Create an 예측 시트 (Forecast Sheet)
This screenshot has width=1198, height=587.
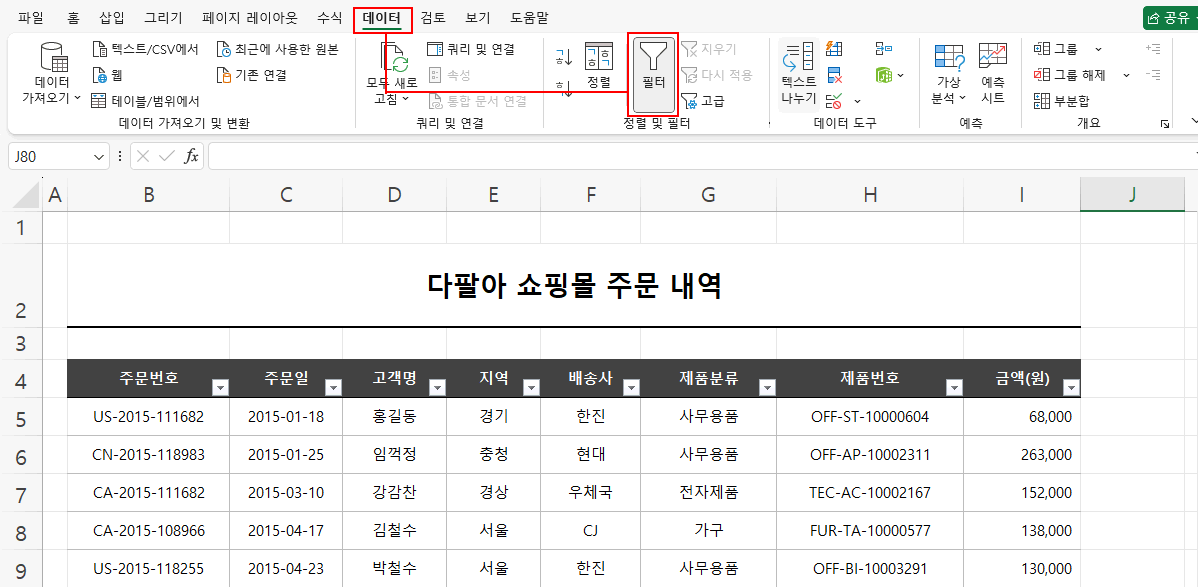(x=993, y=73)
